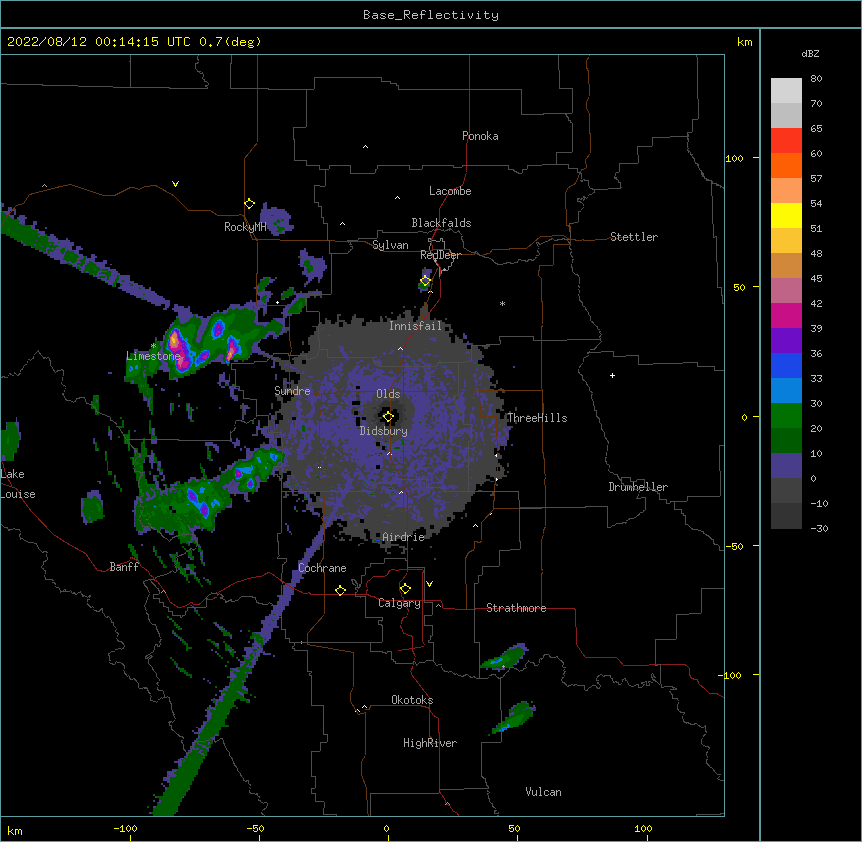The image size is (862, 842).
Task: Click the Banff label
Action: 124,567
